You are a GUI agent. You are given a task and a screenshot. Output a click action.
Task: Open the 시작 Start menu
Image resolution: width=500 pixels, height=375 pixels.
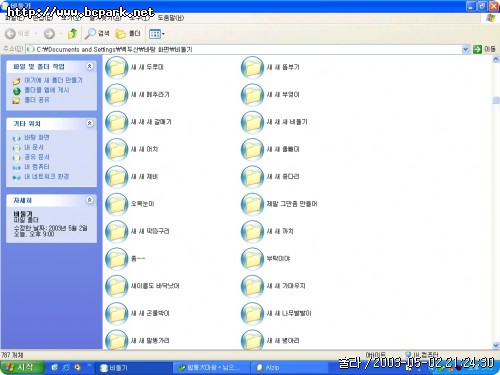(x=22, y=367)
